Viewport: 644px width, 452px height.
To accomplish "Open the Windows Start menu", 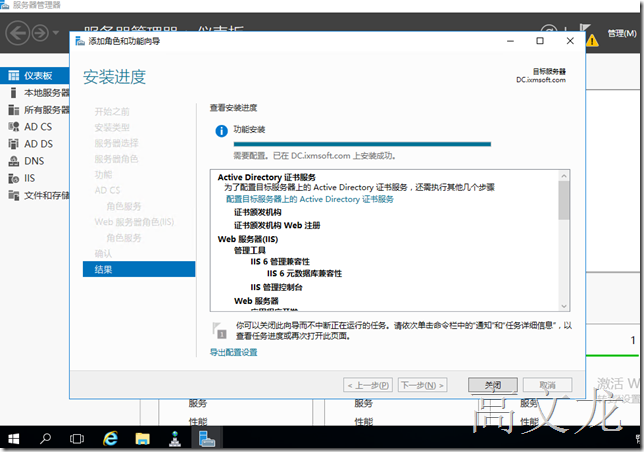I will [14, 438].
